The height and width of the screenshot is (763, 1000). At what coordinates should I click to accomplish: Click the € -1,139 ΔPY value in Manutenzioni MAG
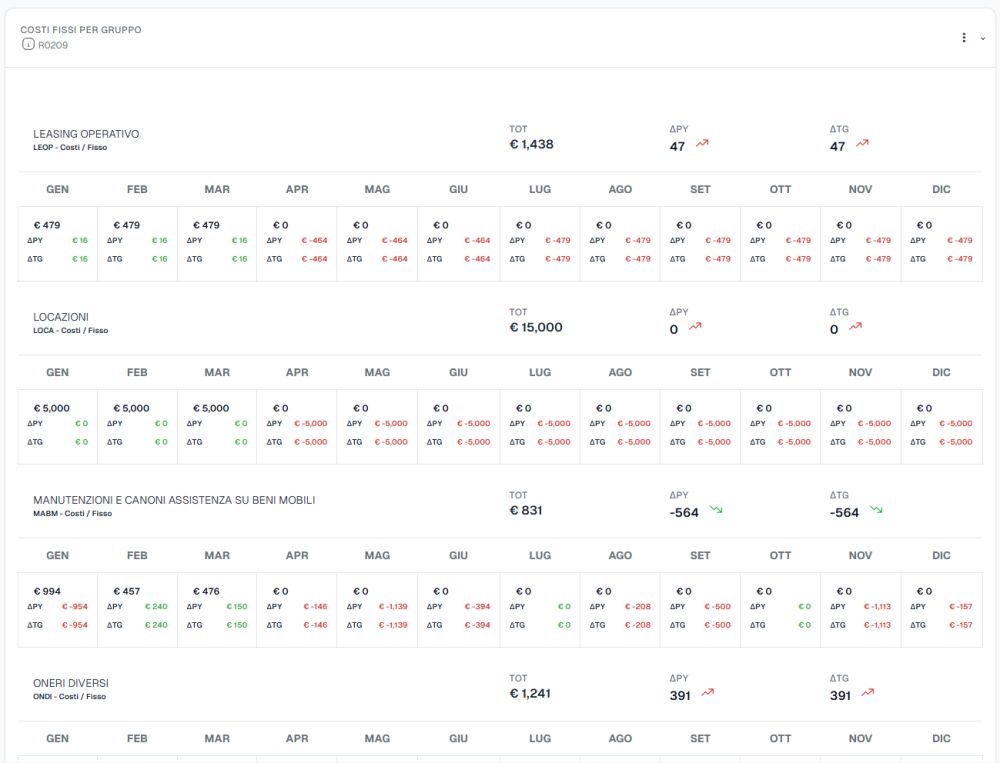click(x=393, y=607)
